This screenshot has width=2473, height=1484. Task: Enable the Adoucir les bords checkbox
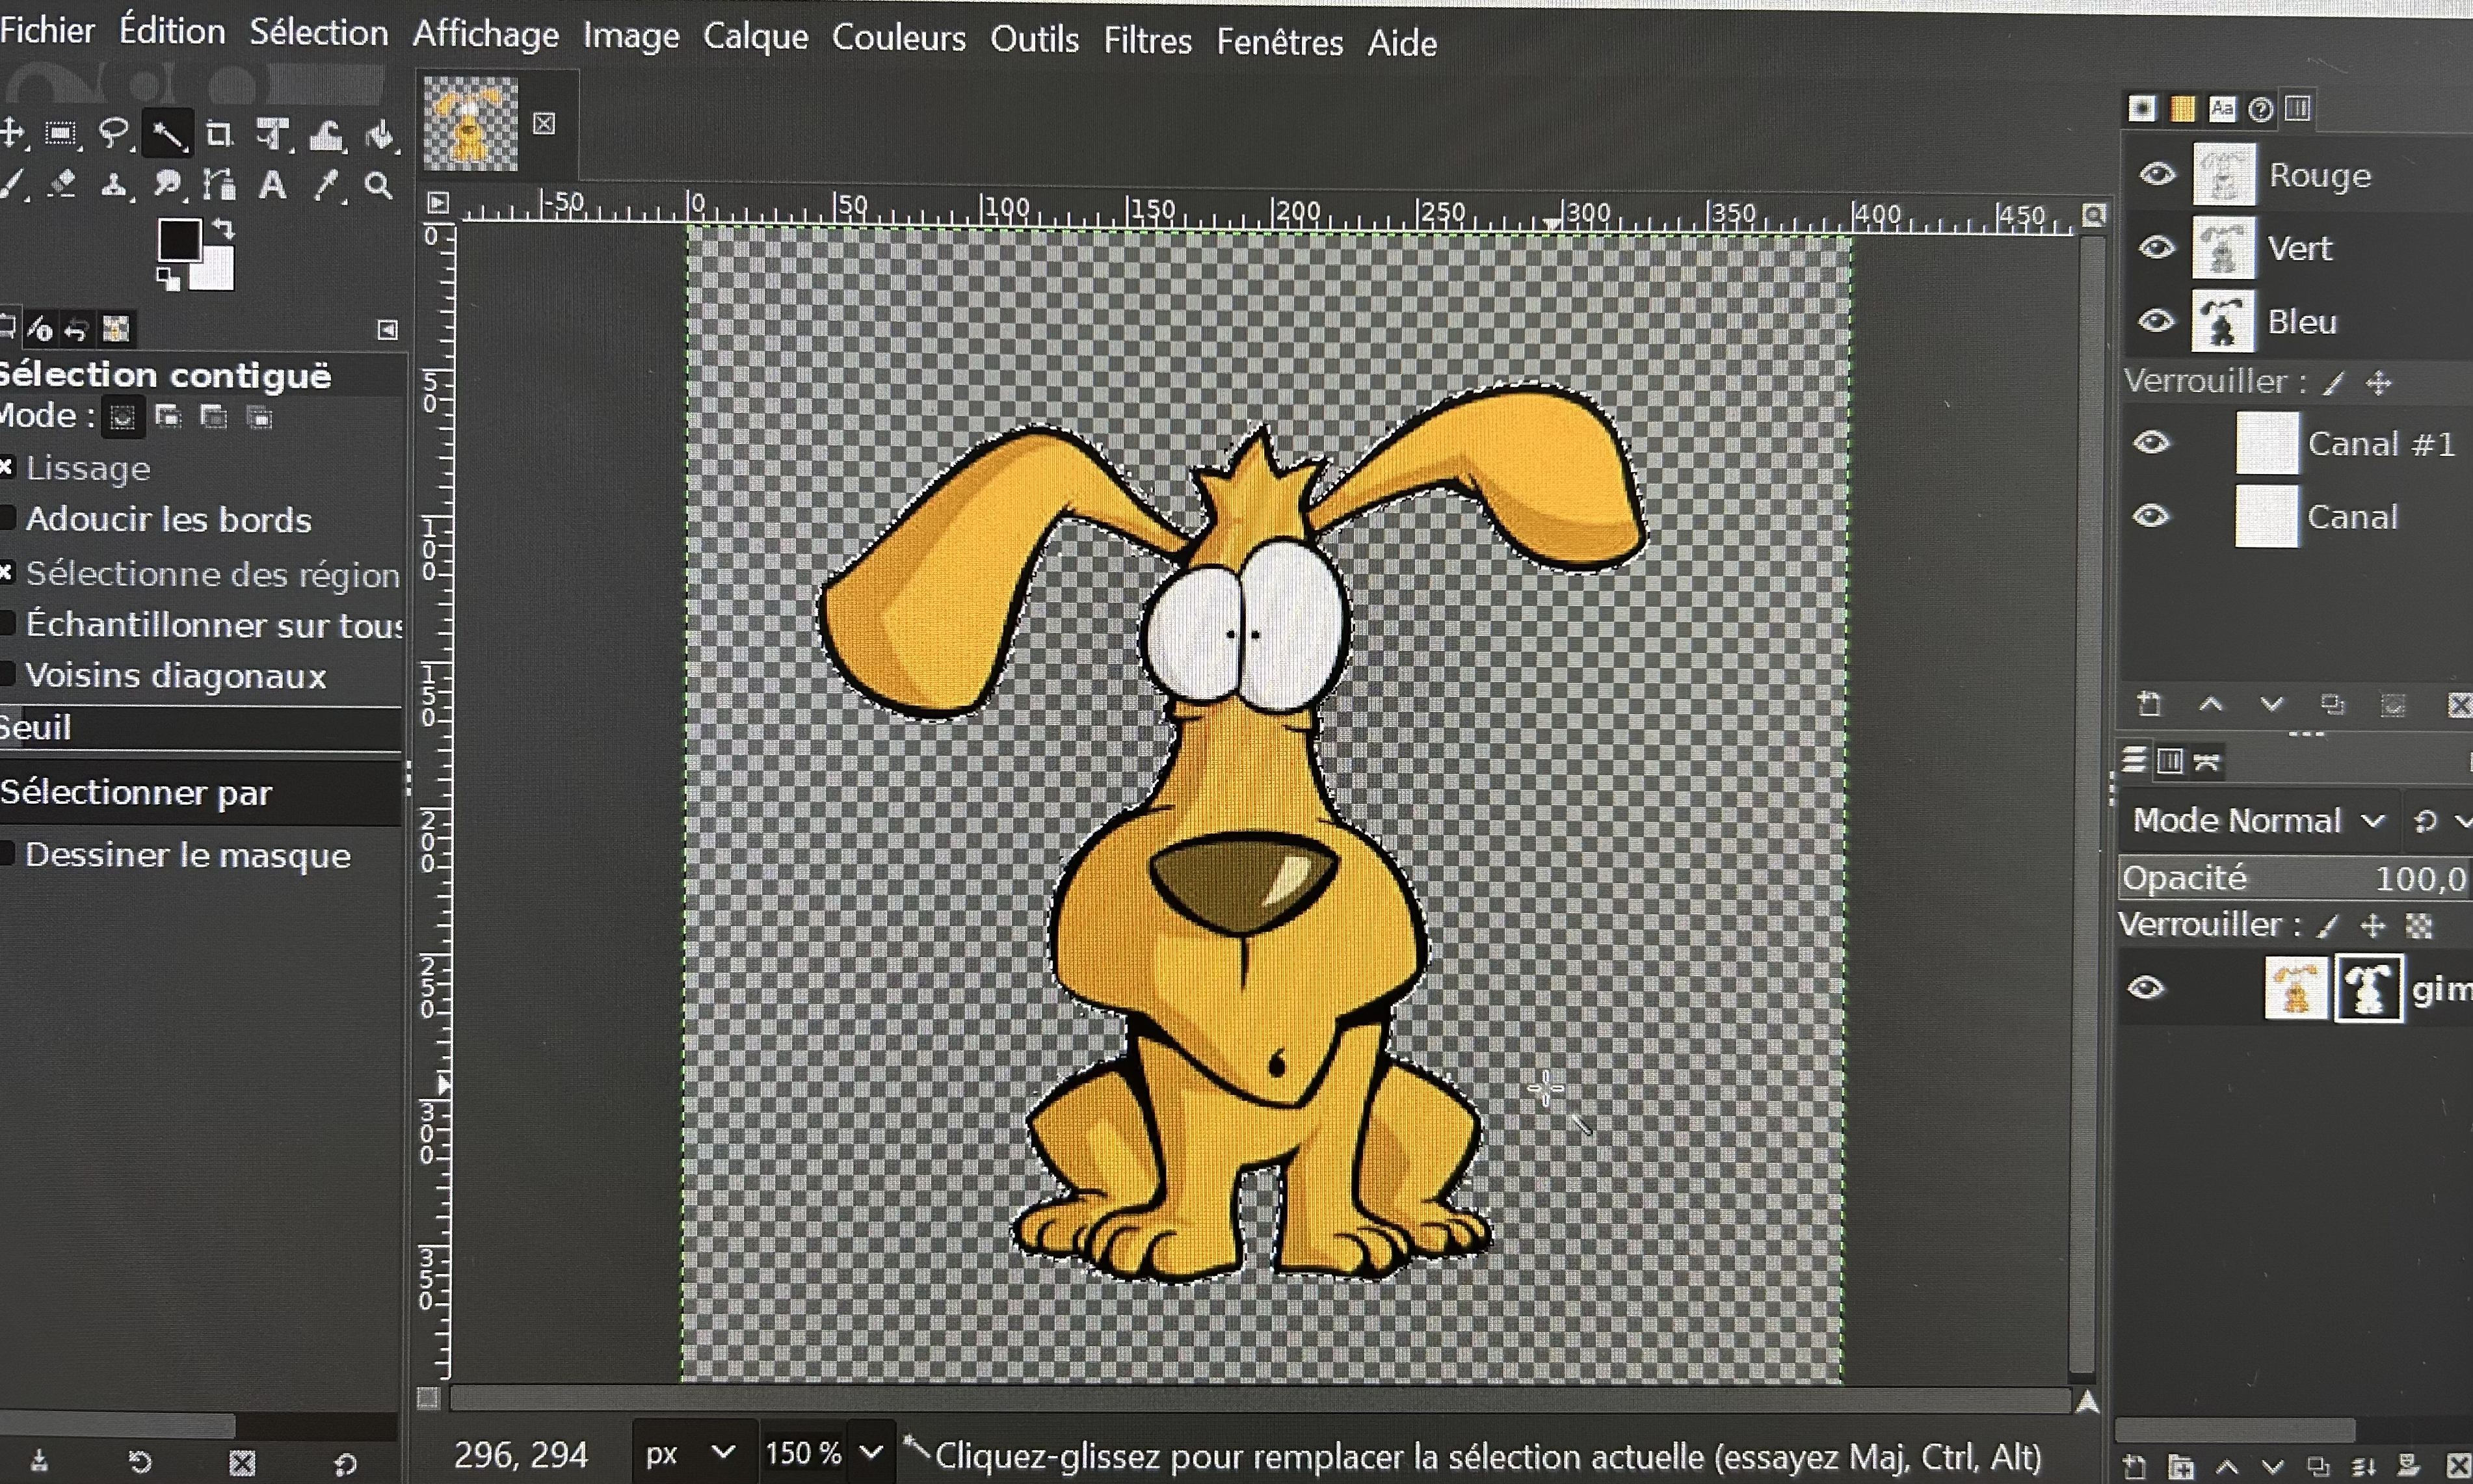click(7, 518)
